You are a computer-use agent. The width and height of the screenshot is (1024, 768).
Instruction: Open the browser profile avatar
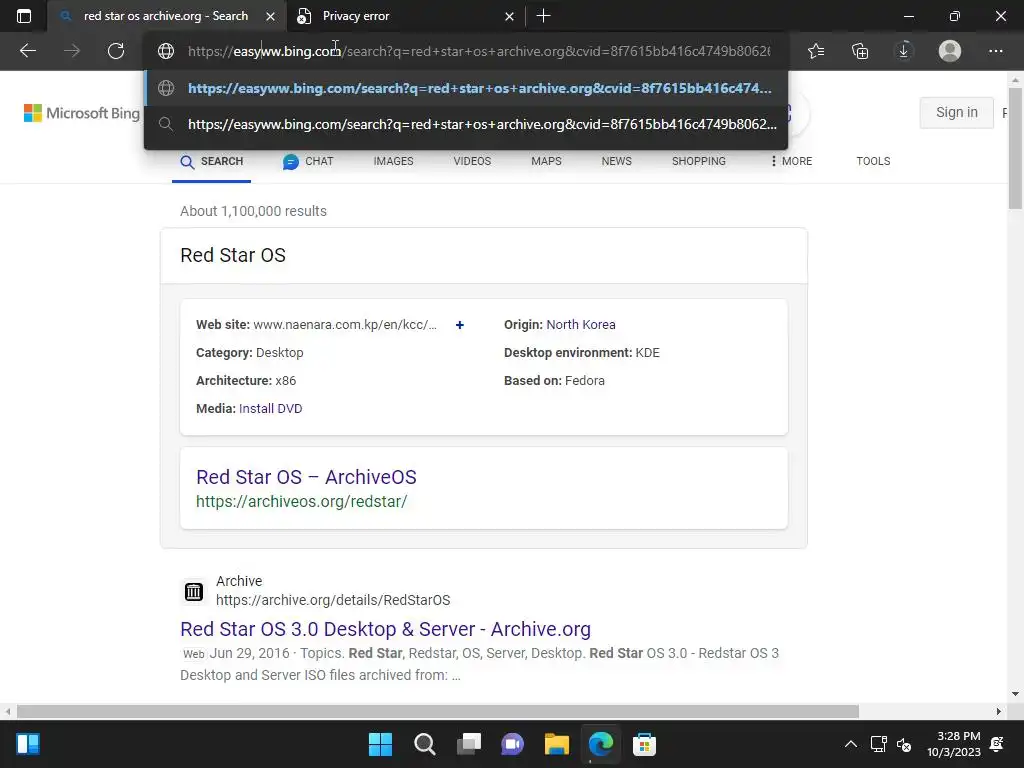[950, 51]
